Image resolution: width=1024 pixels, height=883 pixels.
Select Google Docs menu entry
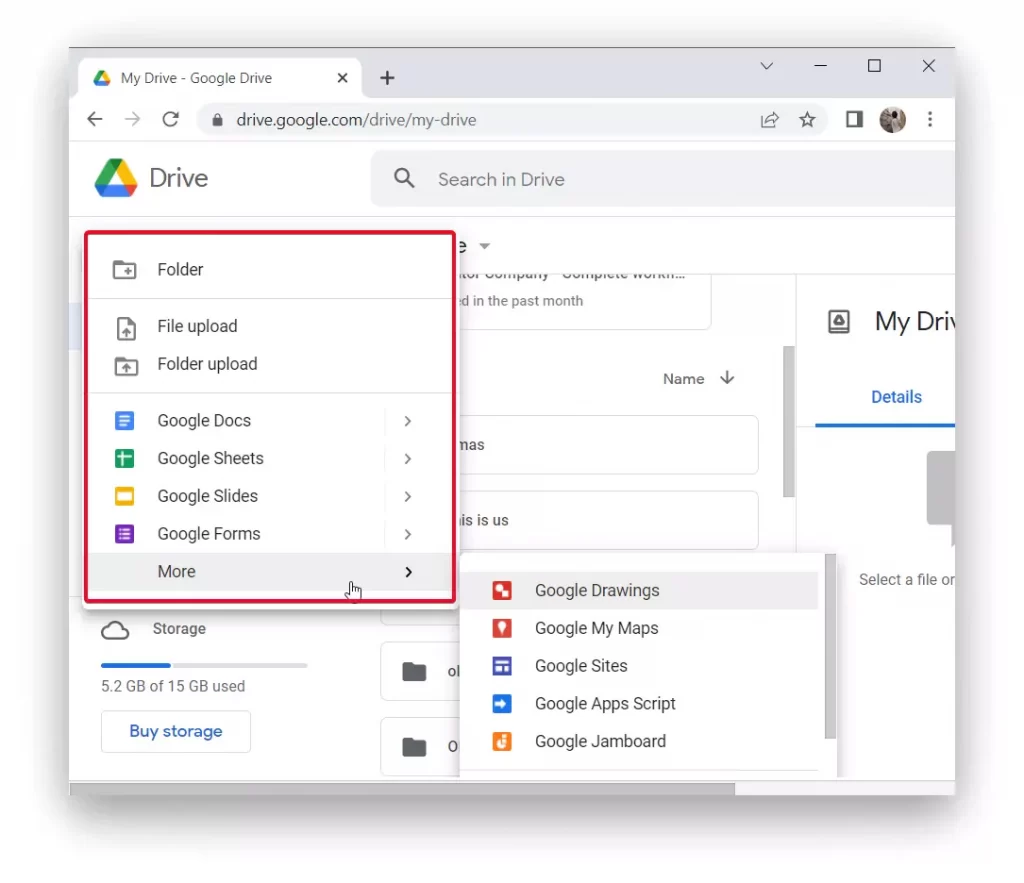coord(270,421)
